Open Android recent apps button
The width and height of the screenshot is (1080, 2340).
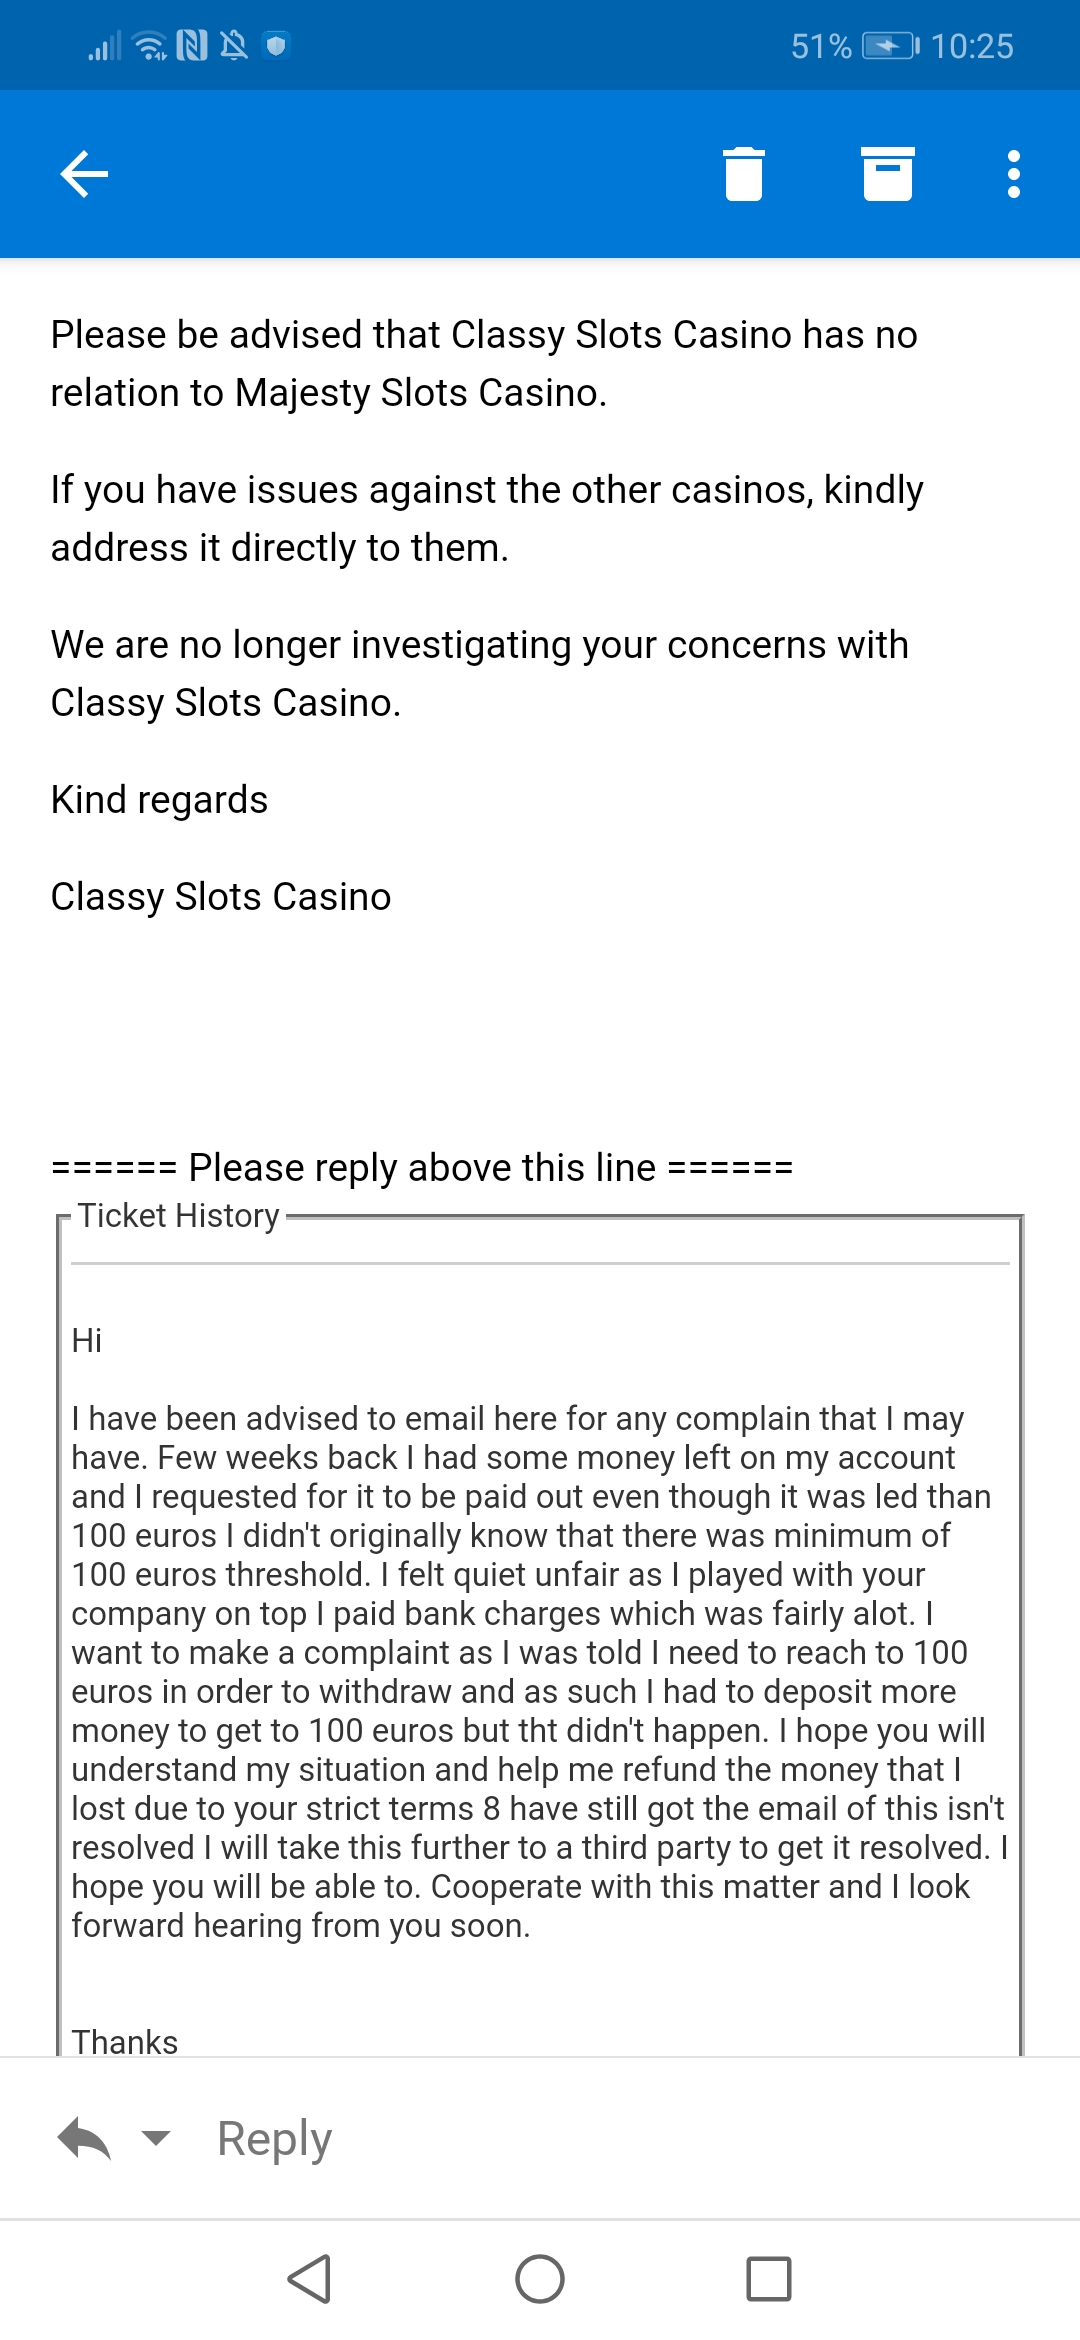(768, 2279)
